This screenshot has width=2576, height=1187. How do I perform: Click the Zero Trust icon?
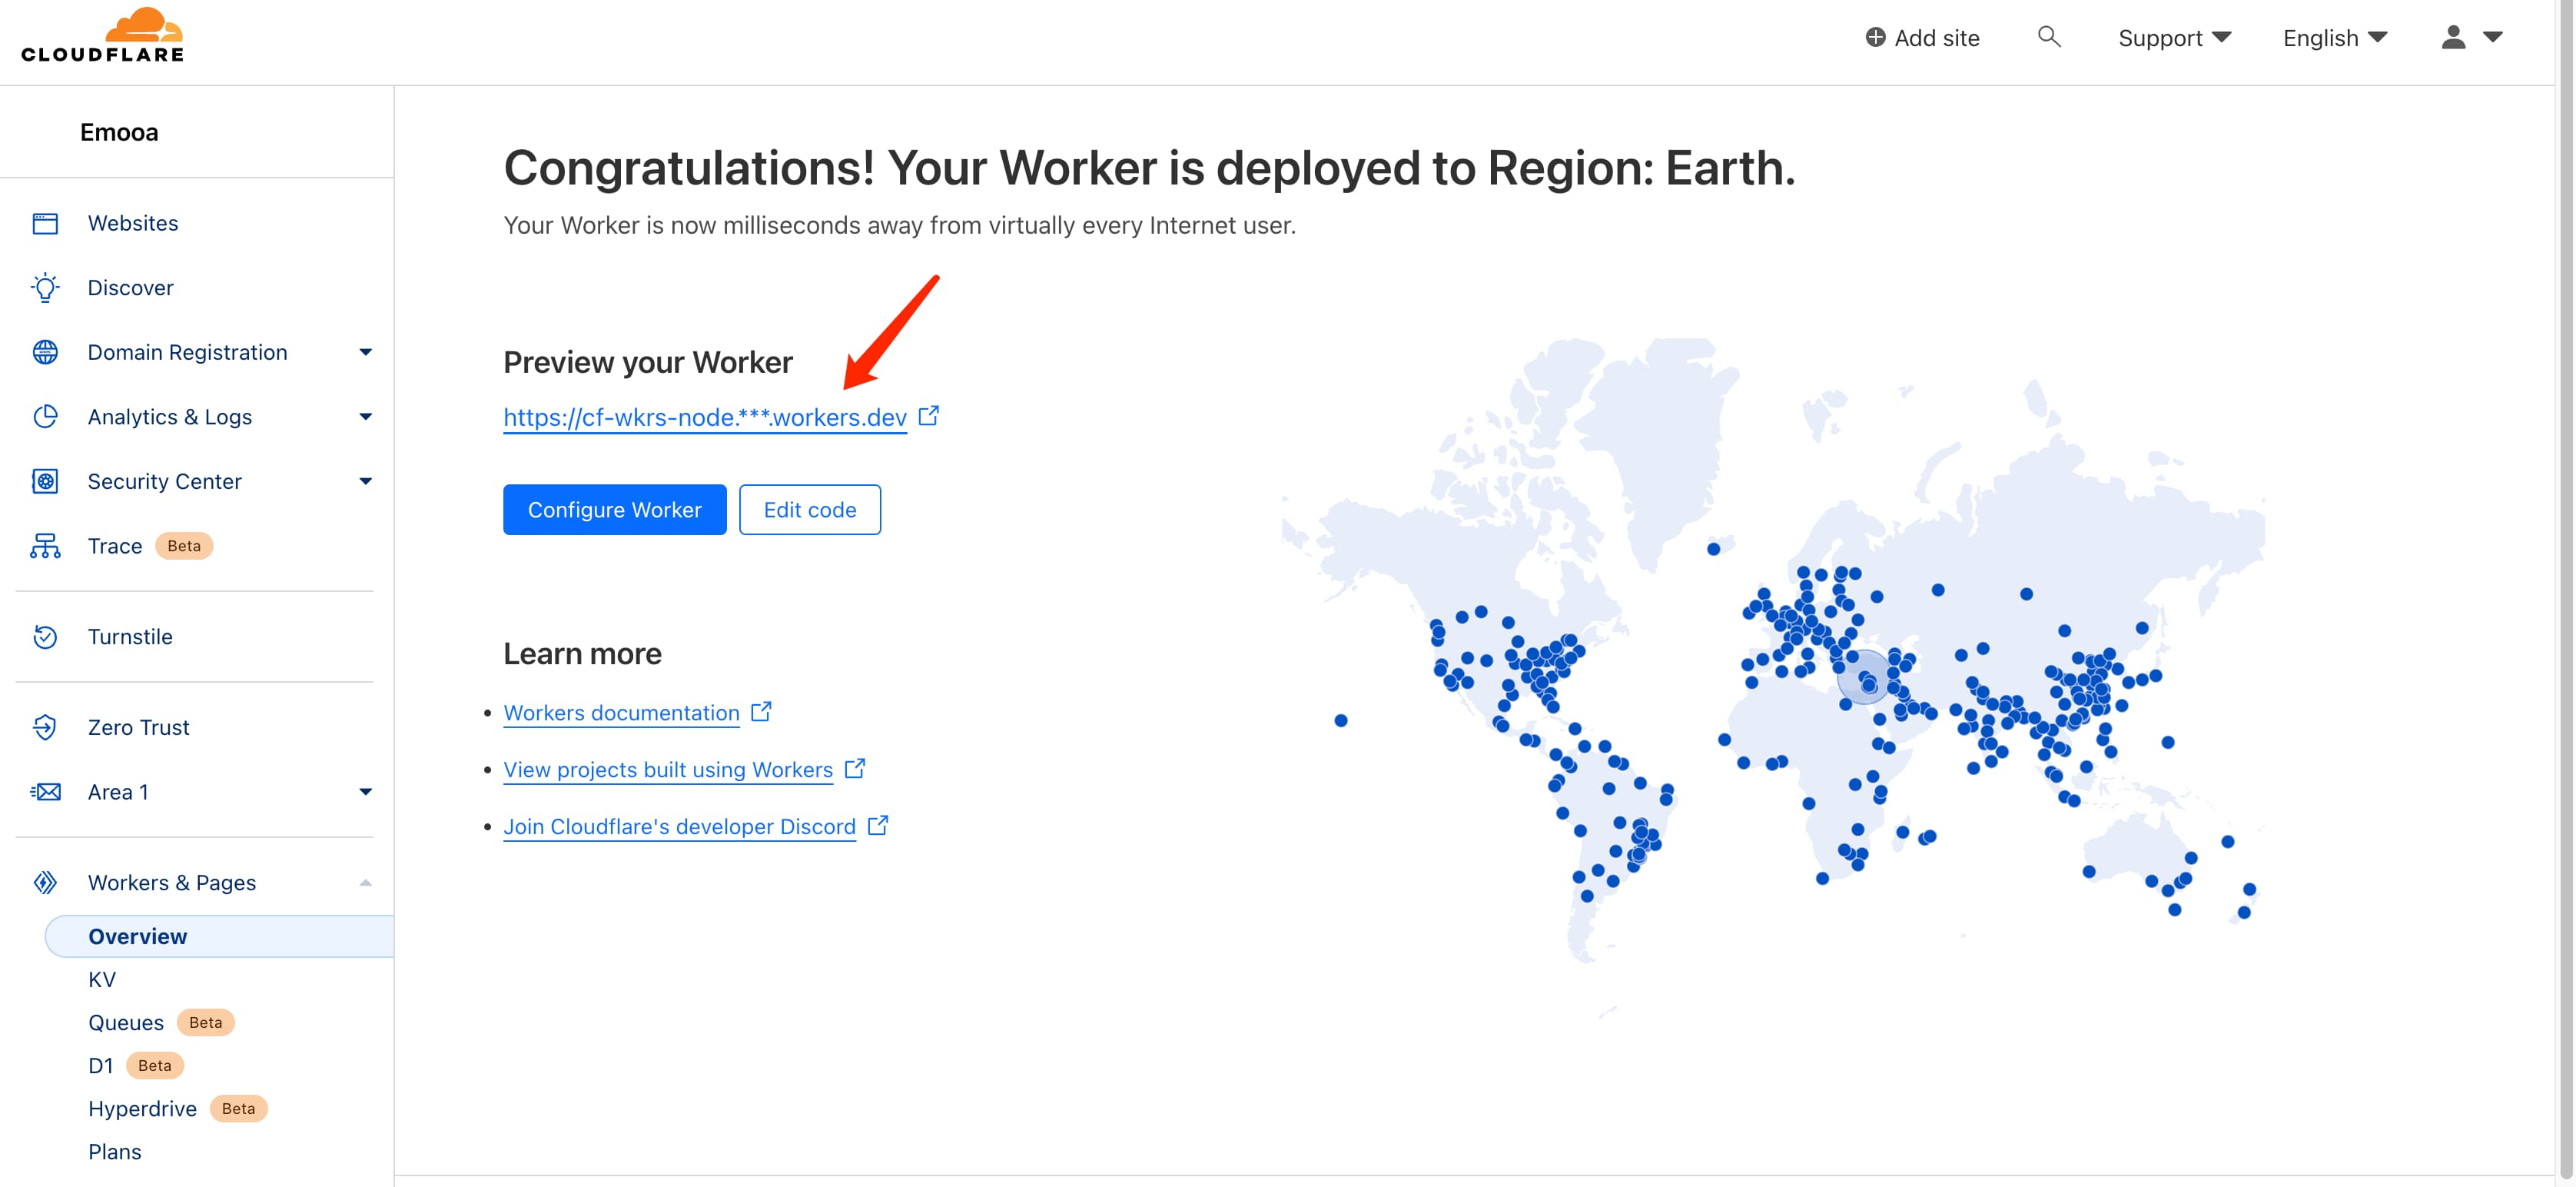(45, 727)
